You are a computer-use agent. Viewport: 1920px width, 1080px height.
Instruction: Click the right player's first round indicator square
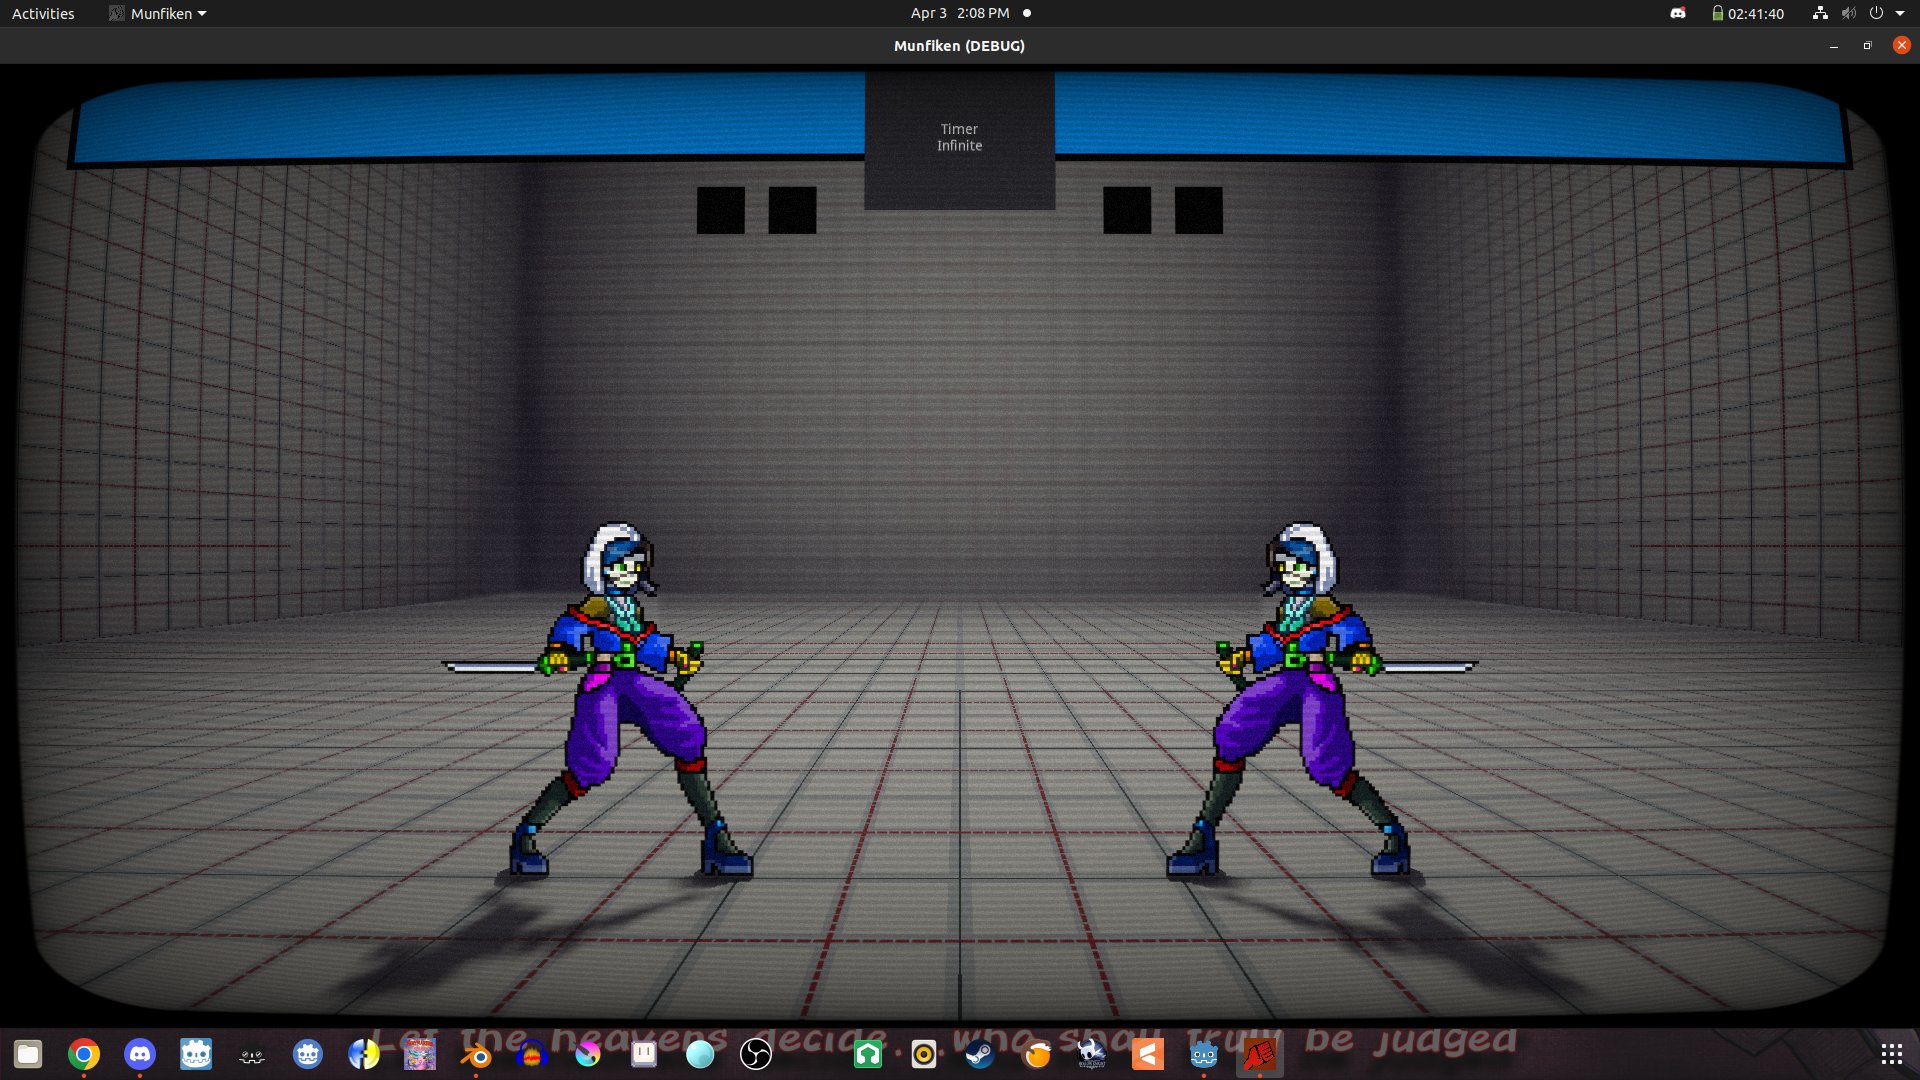1127,210
